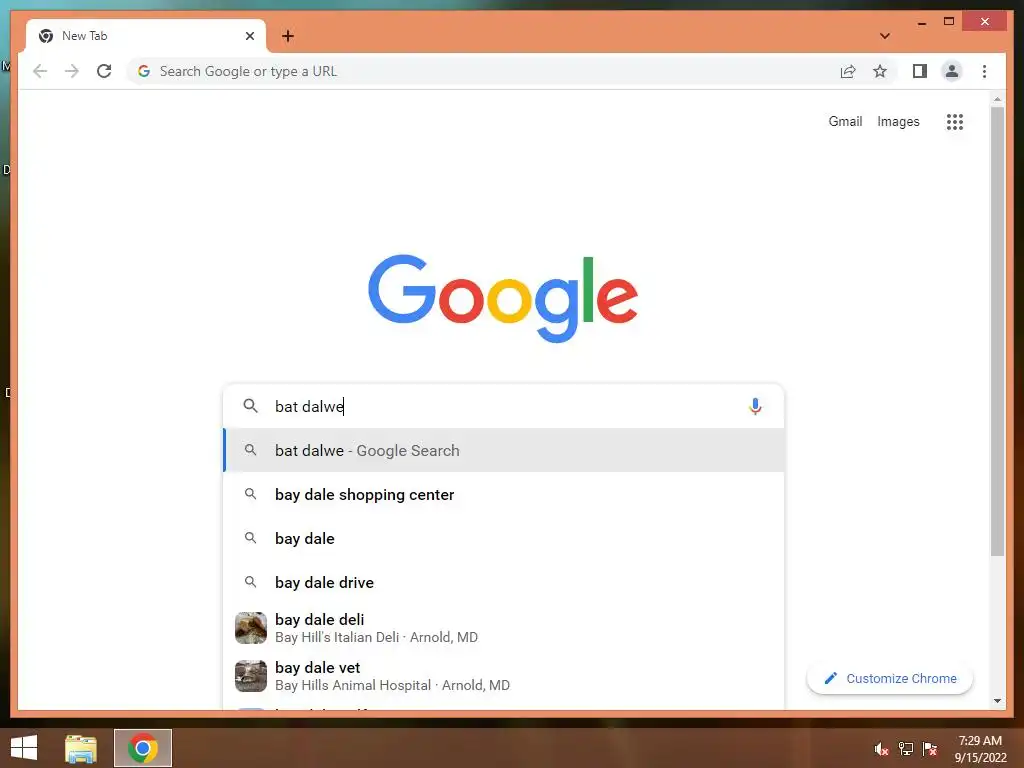Open Google Images link
Image resolution: width=1024 pixels, height=768 pixels.
pos(898,121)
